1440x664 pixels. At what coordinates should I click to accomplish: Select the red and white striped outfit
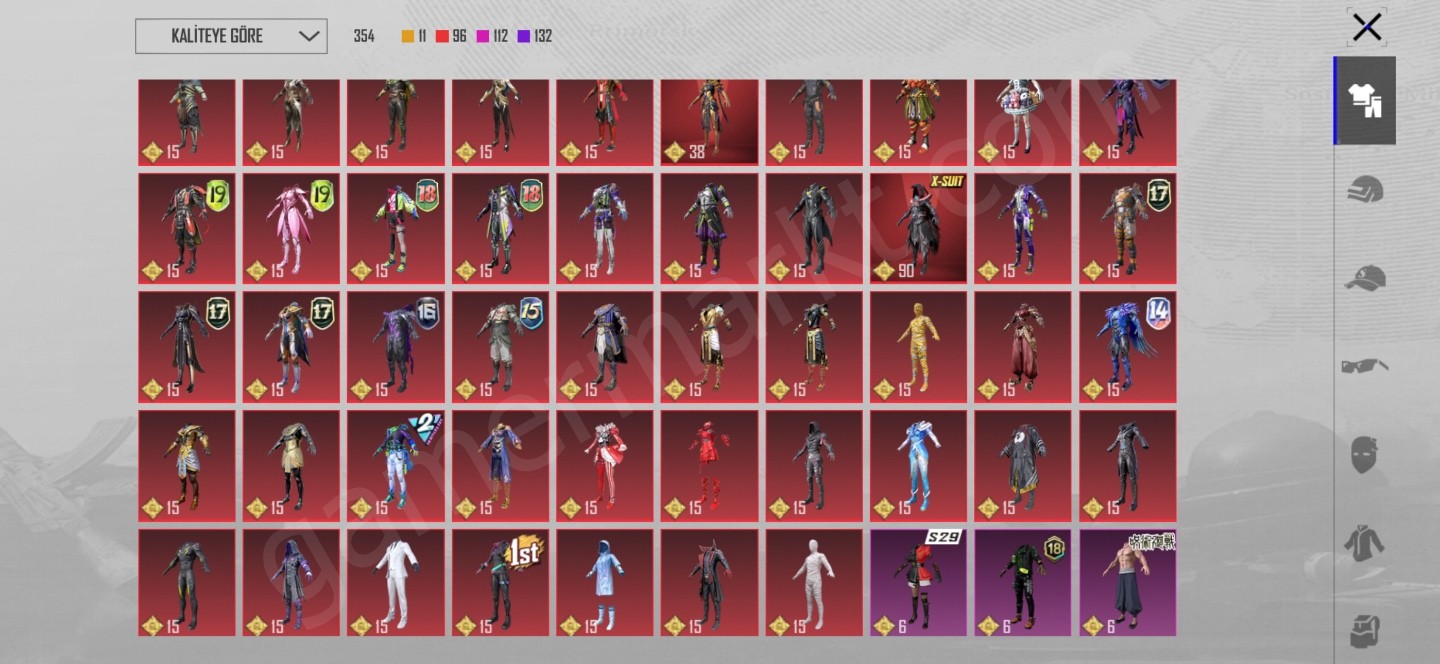pos(605,466)
